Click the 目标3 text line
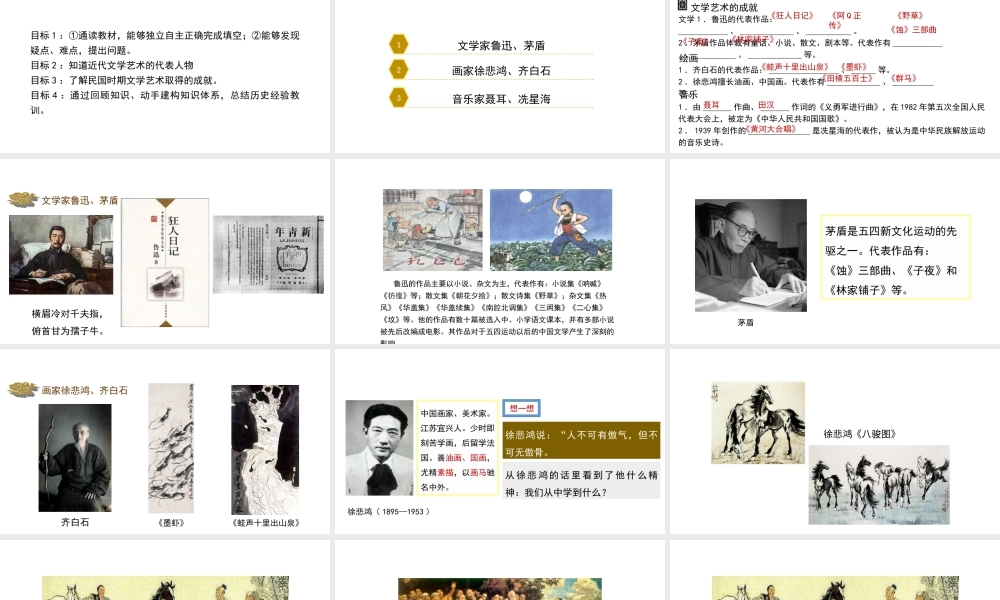Image resolution: width=1000 pixels, height=600 pixels. pos(125,80)
